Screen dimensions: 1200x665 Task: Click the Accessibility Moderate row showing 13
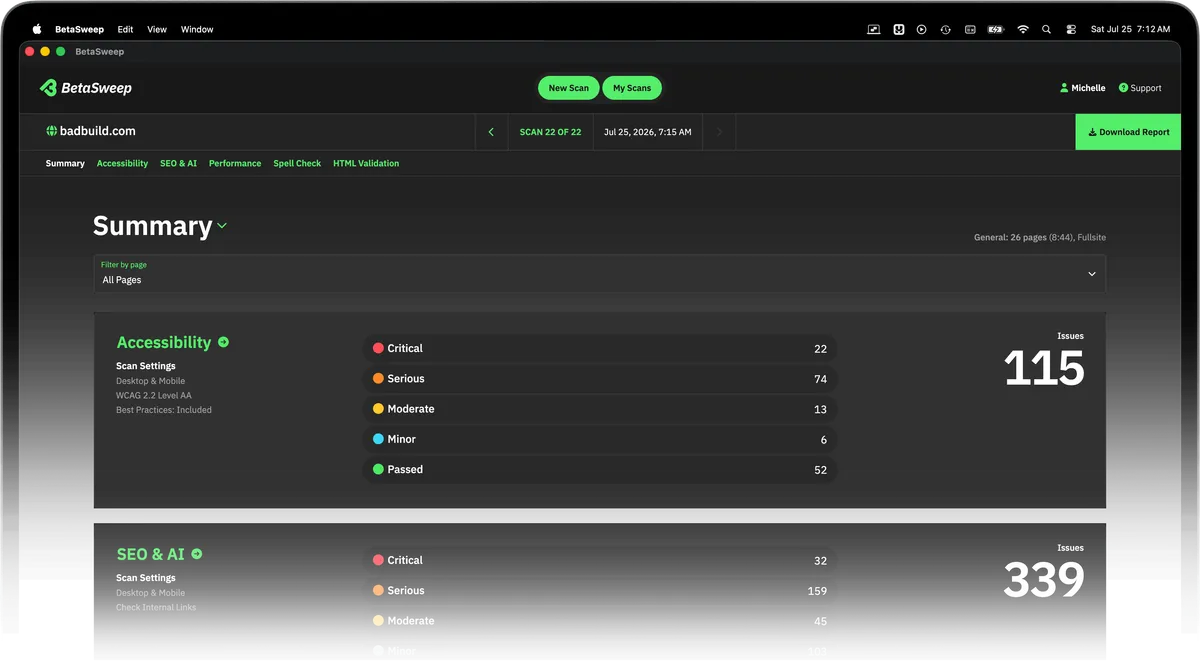pyautogui.click(x=600, y=408)
